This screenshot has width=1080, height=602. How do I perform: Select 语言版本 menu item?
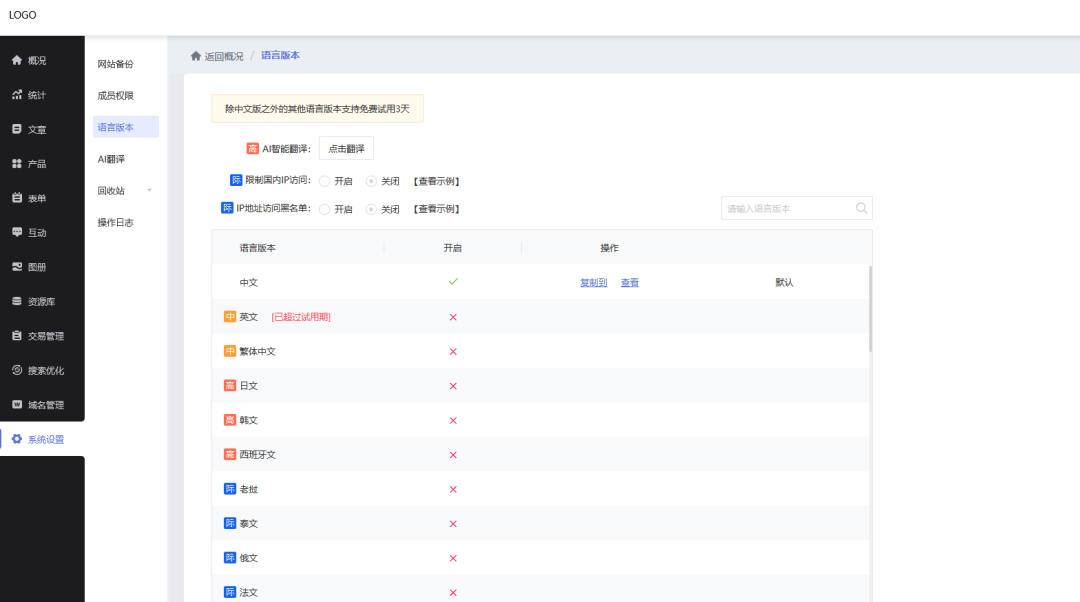tap(125, 127)
